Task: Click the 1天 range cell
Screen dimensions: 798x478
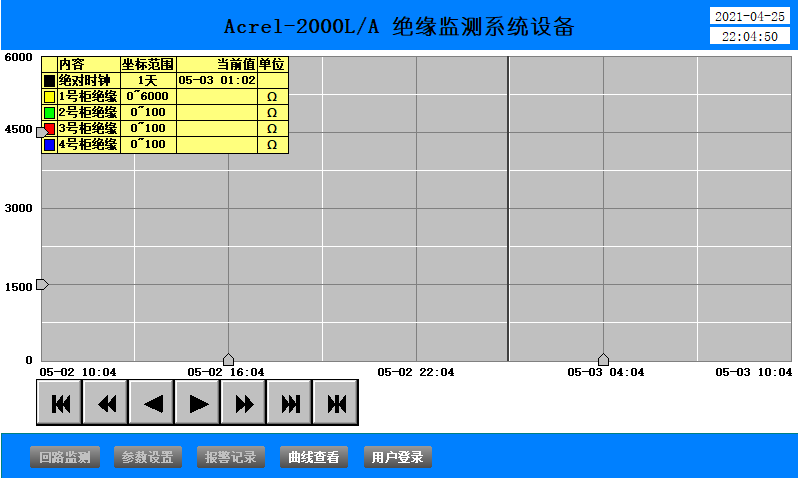Action: [x=148, y=80]
